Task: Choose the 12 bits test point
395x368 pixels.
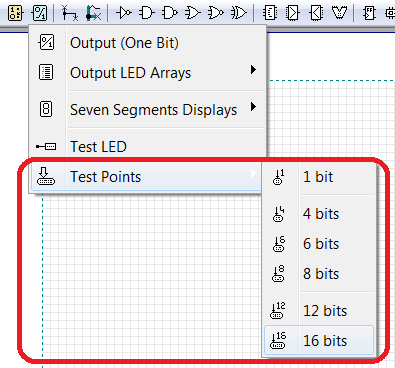Action: [319, 311]
